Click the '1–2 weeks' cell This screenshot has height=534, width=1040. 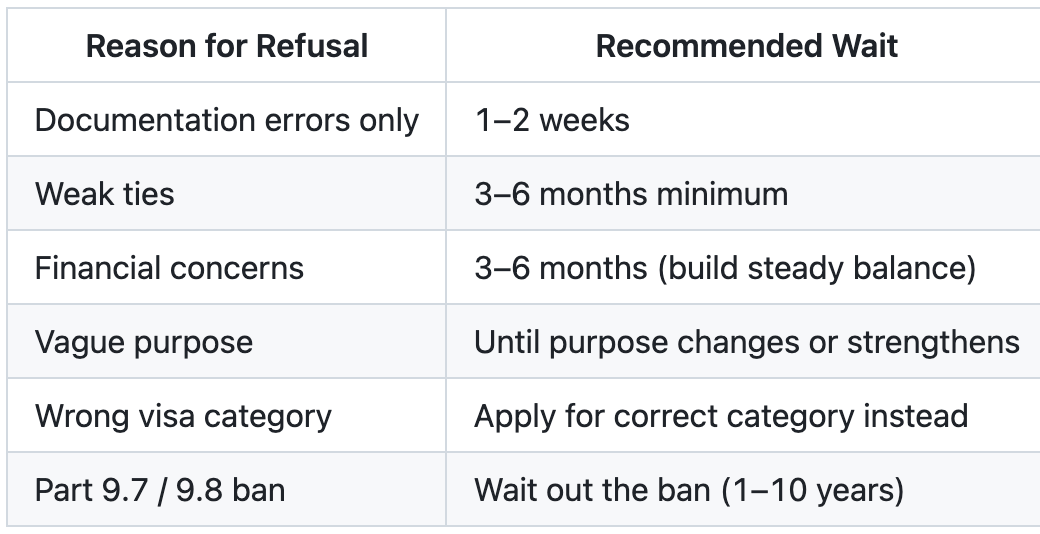click(x=743, y=120)
